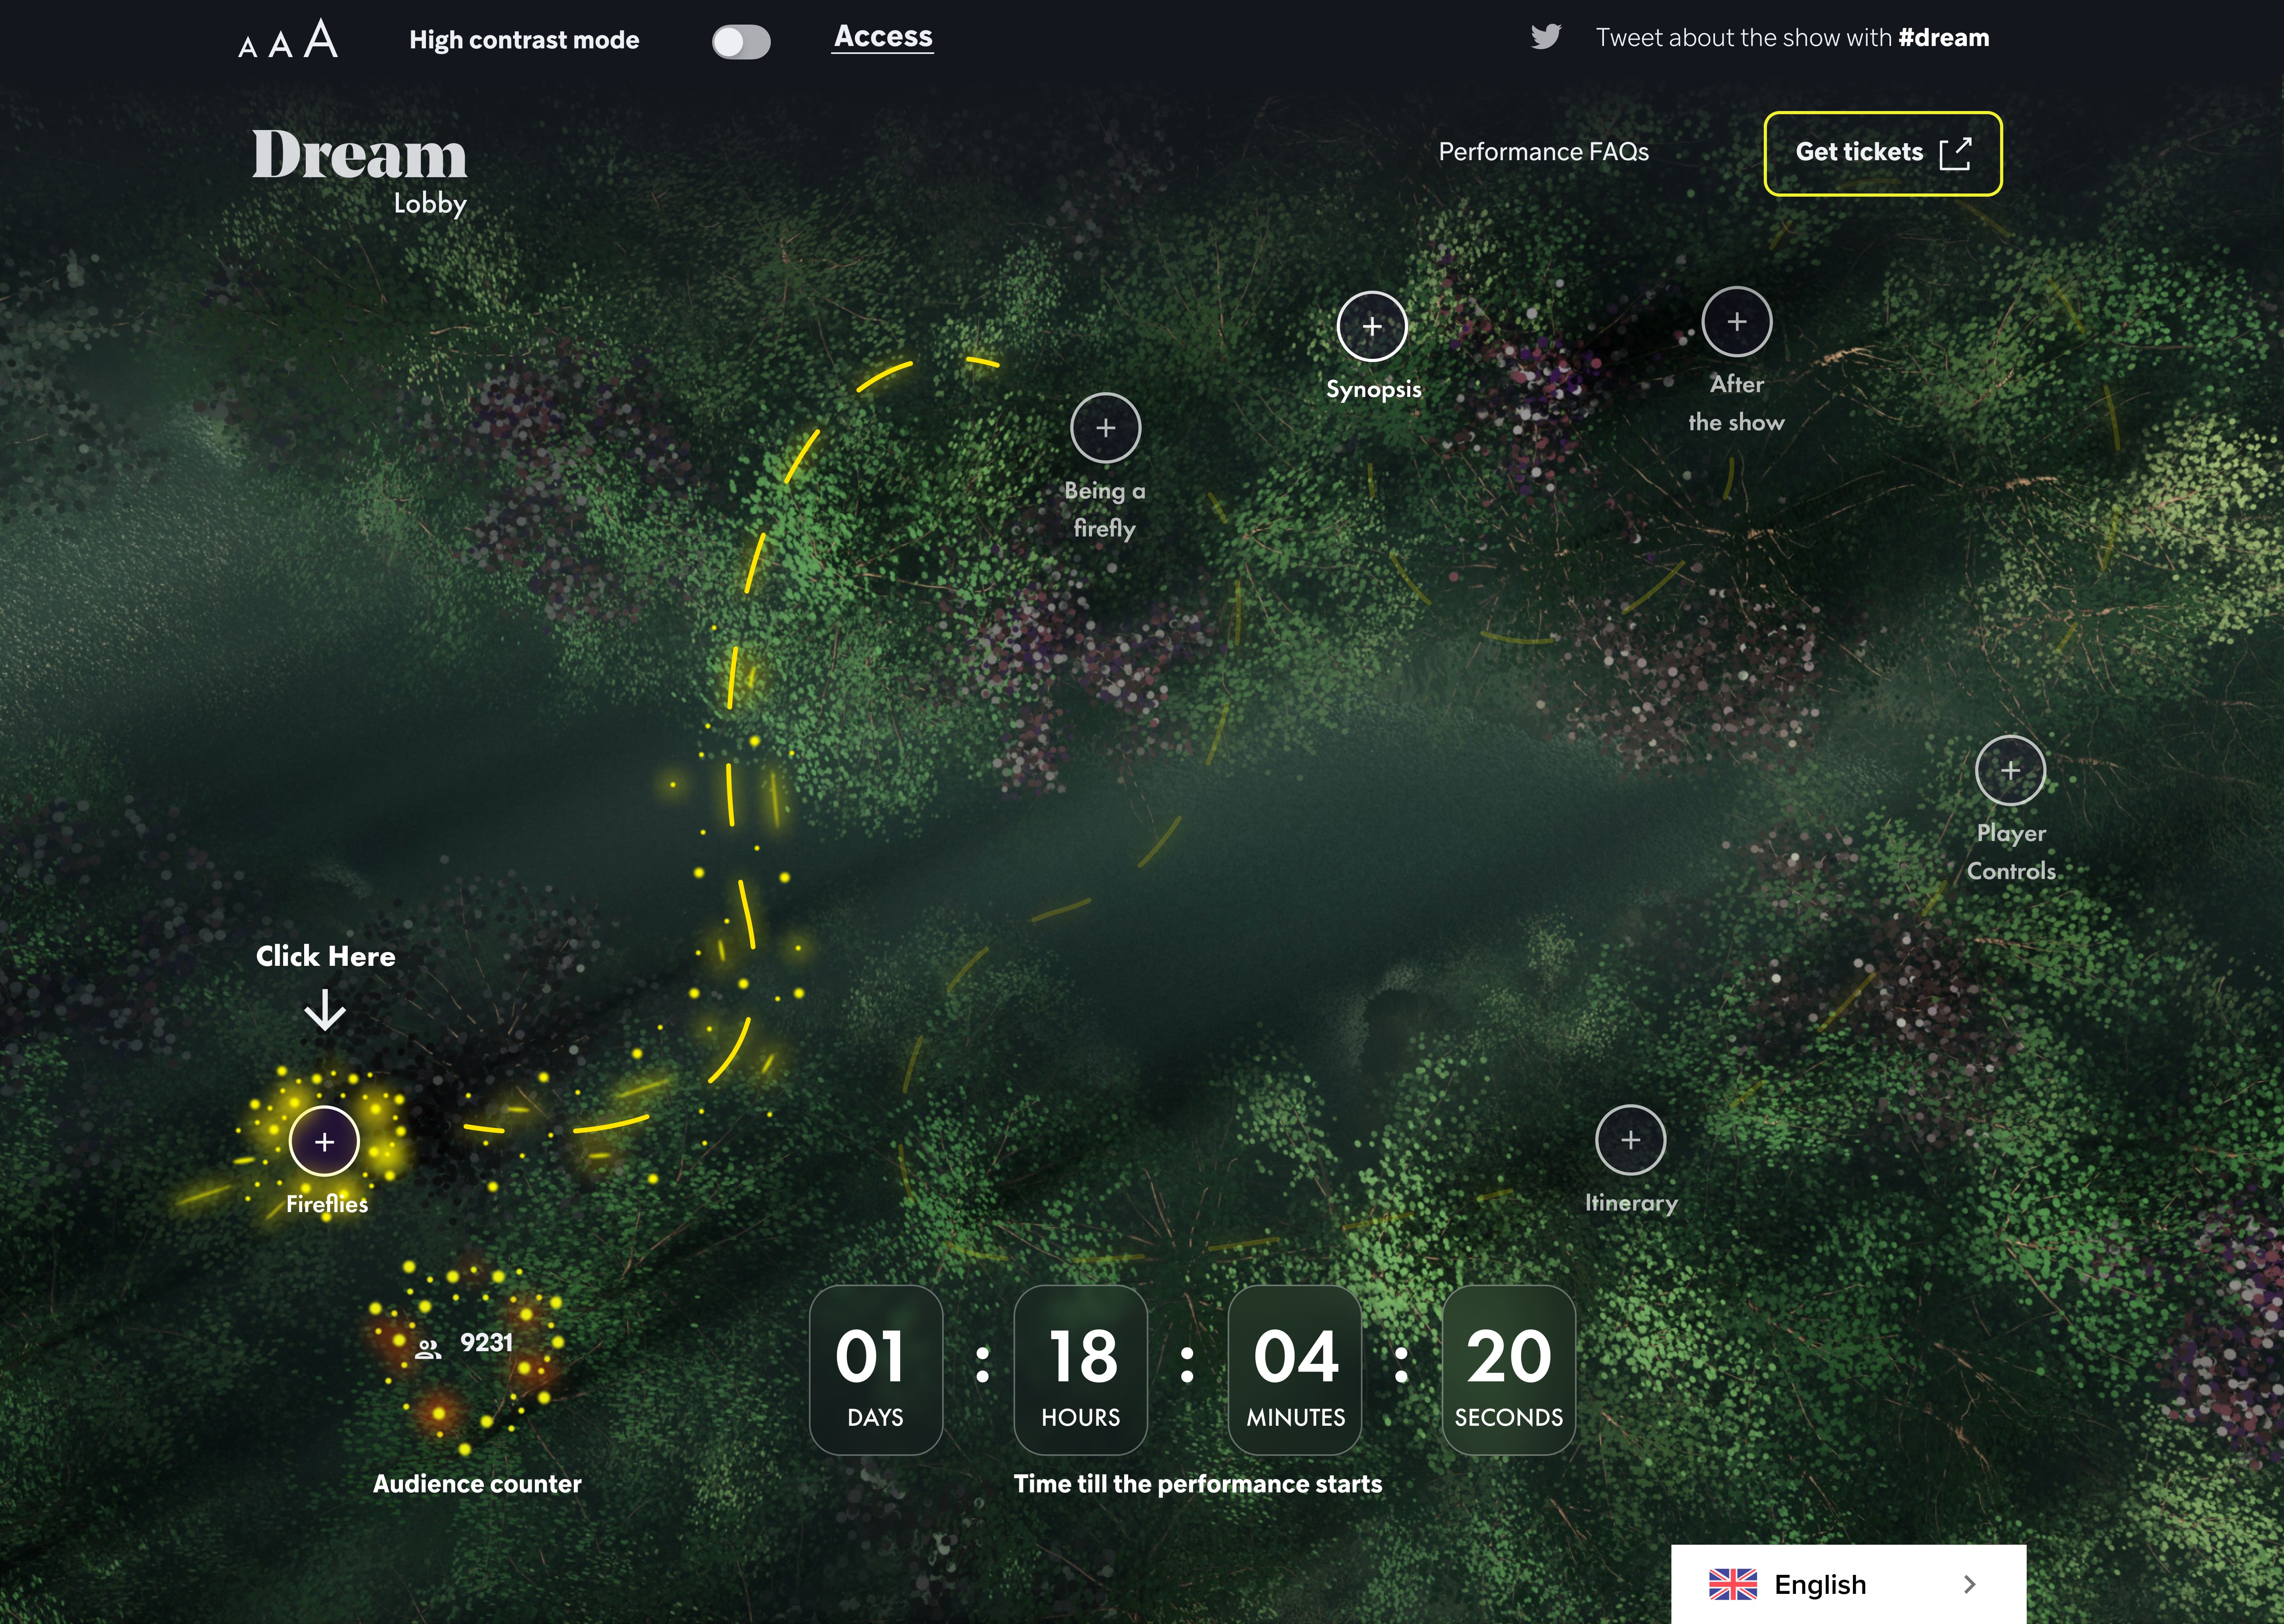Select the smallest text size A
This screenshot has height=1624, width=2284.
tap(248, 47)
